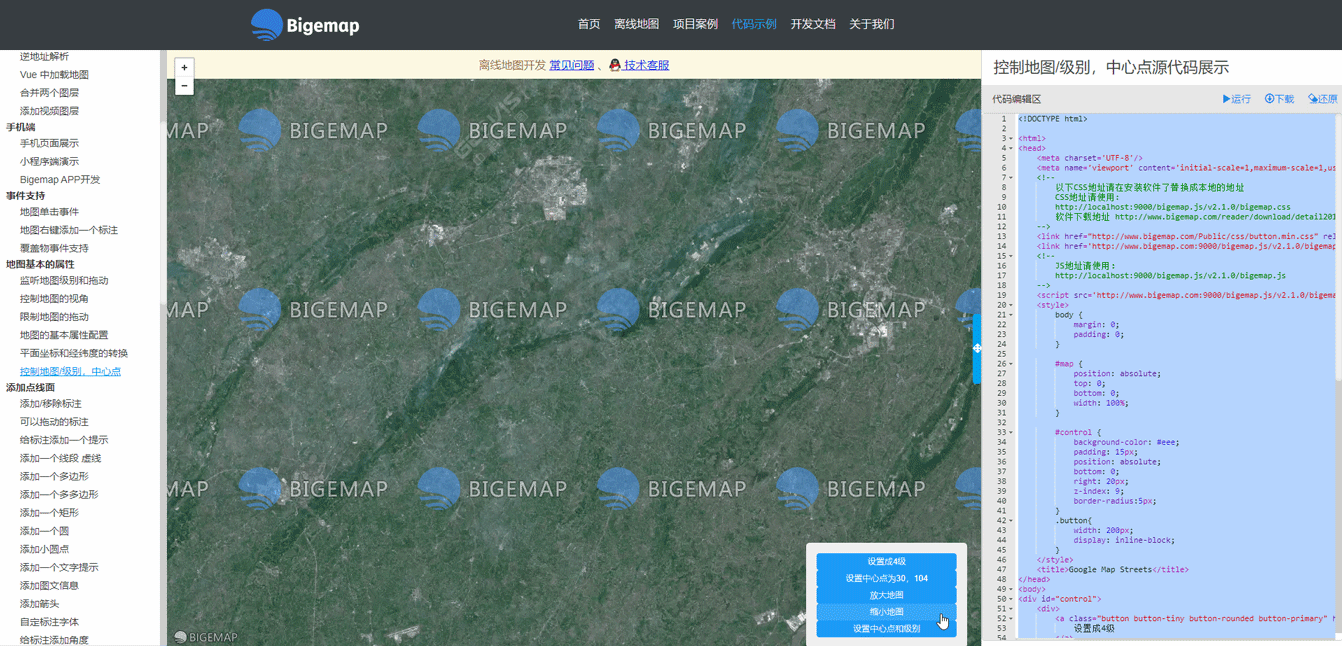Open the 常见问题 link
Image resolution: width=1342 pixels, height=646 pixels.
[x=572, y=65]
